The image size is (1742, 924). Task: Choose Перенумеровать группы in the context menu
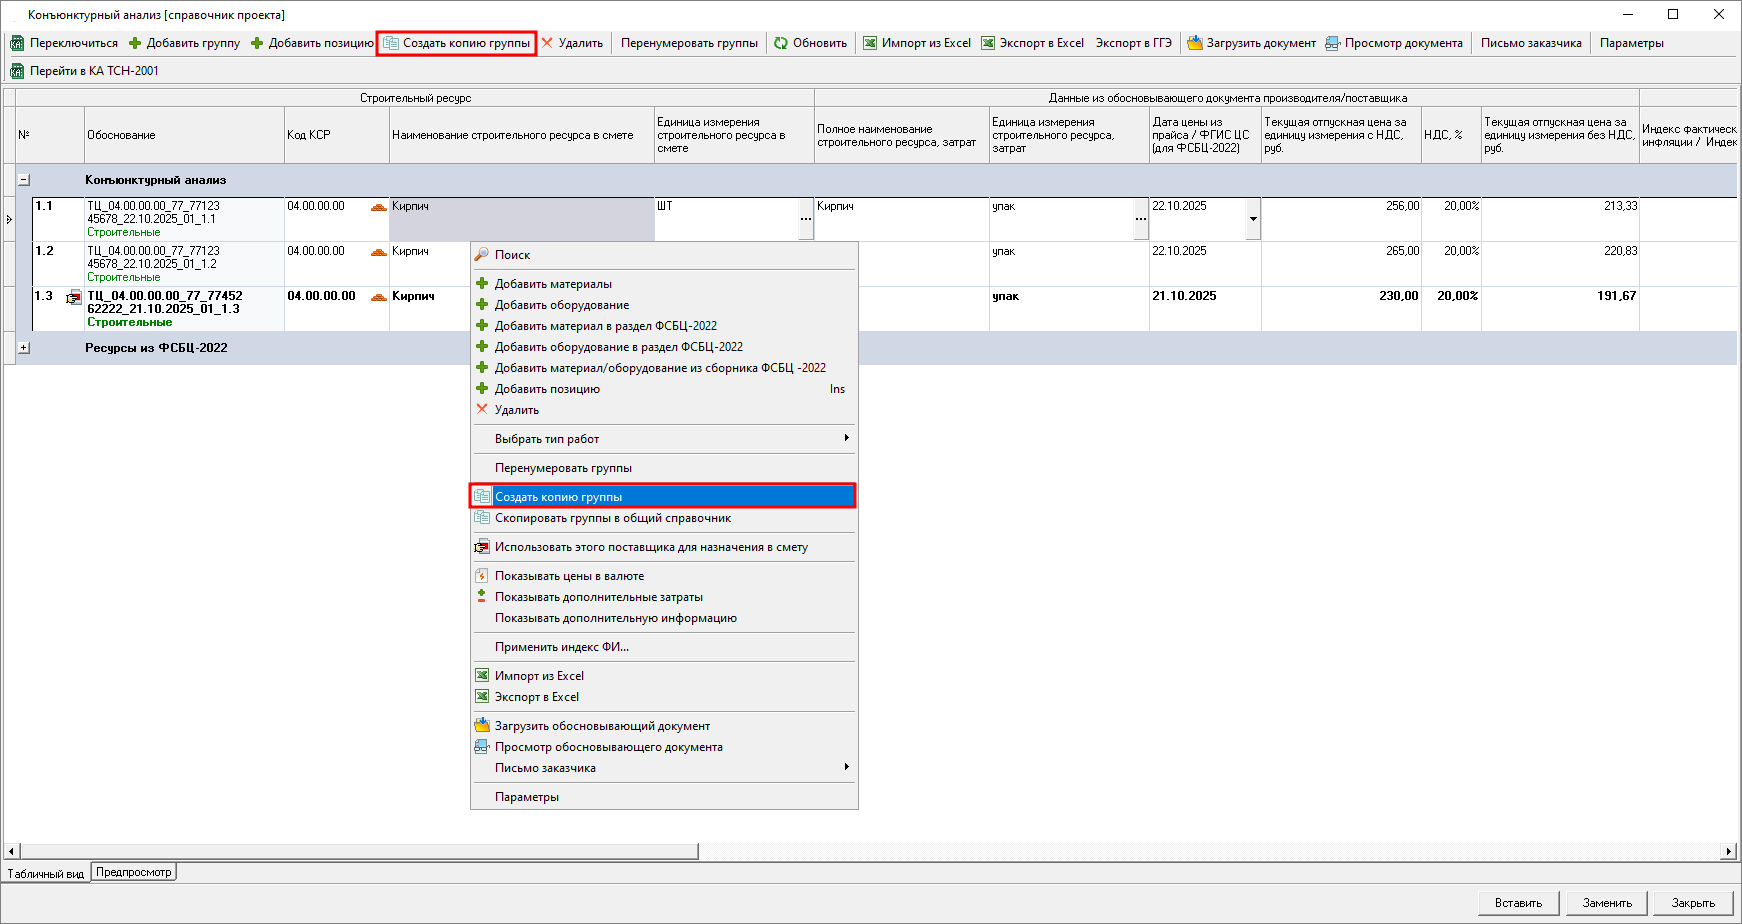click(x=664, y=468)
